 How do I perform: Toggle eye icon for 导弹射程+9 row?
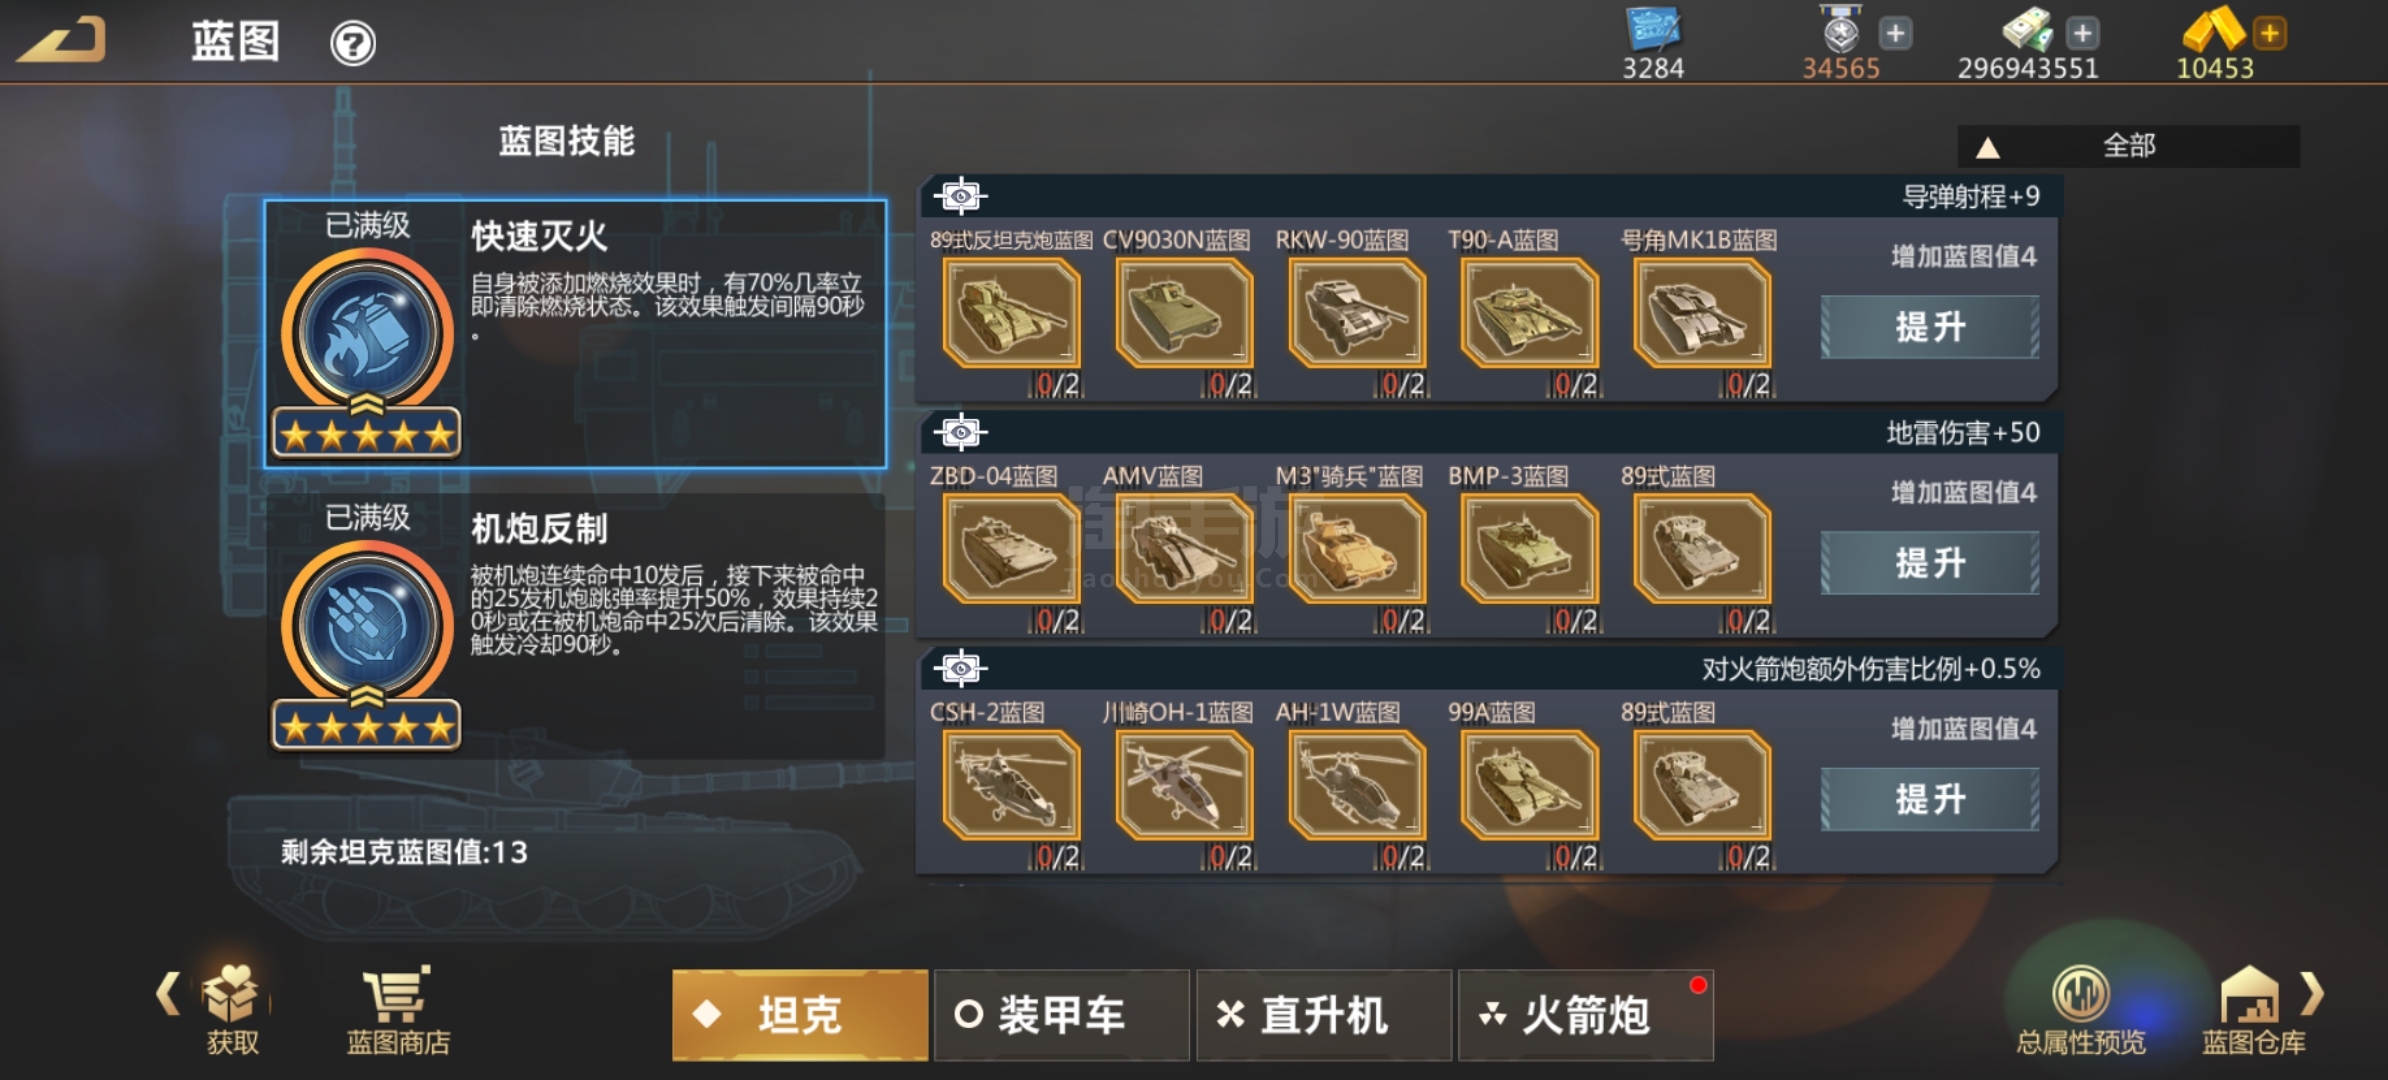tap(960, 196)
